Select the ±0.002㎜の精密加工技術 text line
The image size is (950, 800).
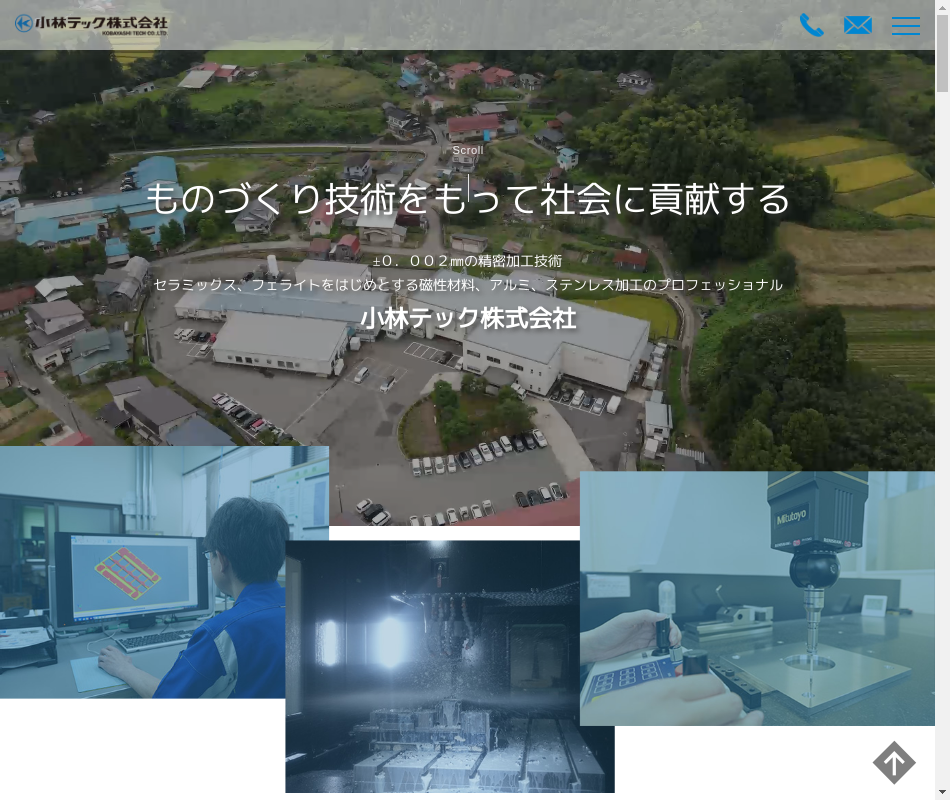[467, 261]
